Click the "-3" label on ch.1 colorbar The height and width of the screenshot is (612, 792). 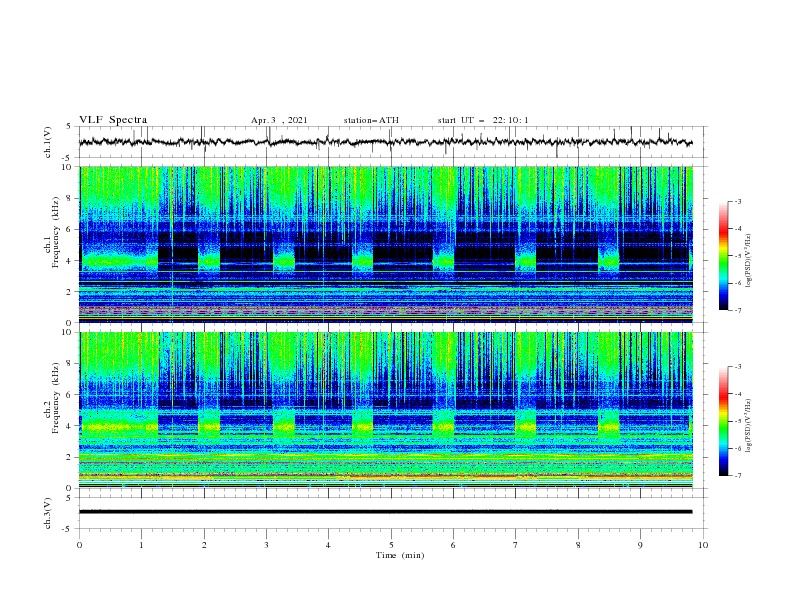coord(738,201)
